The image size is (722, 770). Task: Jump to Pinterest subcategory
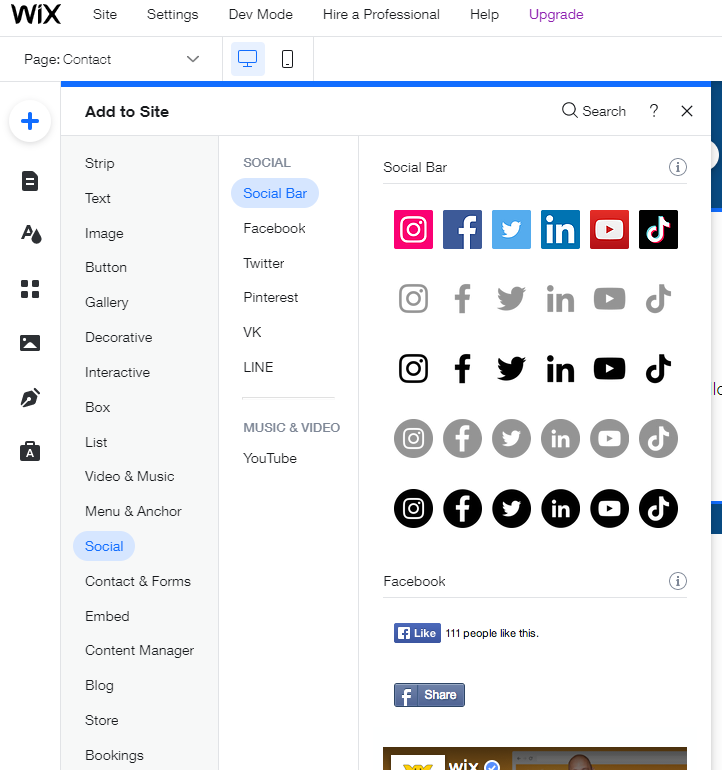tap(271, 297)
